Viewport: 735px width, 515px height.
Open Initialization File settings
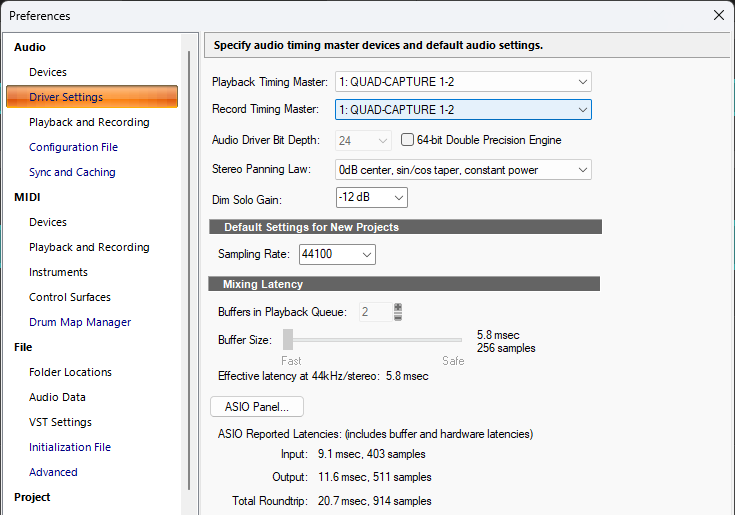[70, 447]
